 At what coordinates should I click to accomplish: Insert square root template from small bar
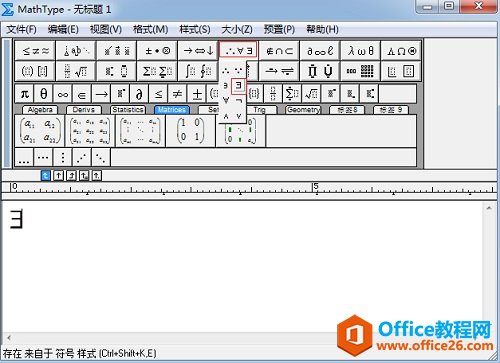click(x=311, y=94)
